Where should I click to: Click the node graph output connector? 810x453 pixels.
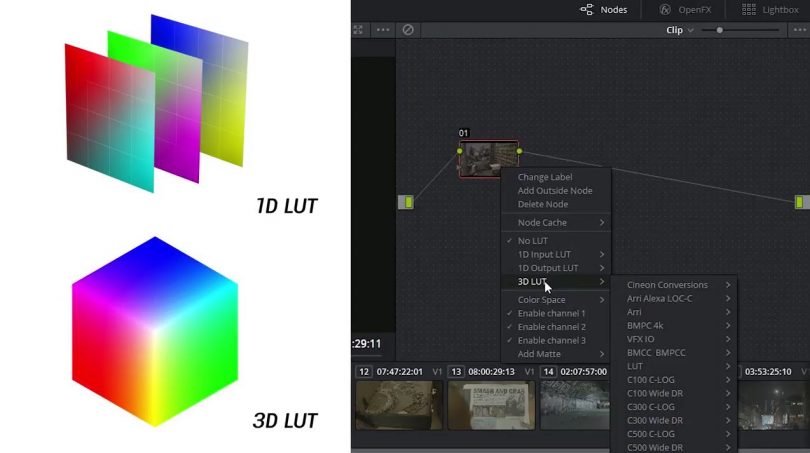coord(801,202)
